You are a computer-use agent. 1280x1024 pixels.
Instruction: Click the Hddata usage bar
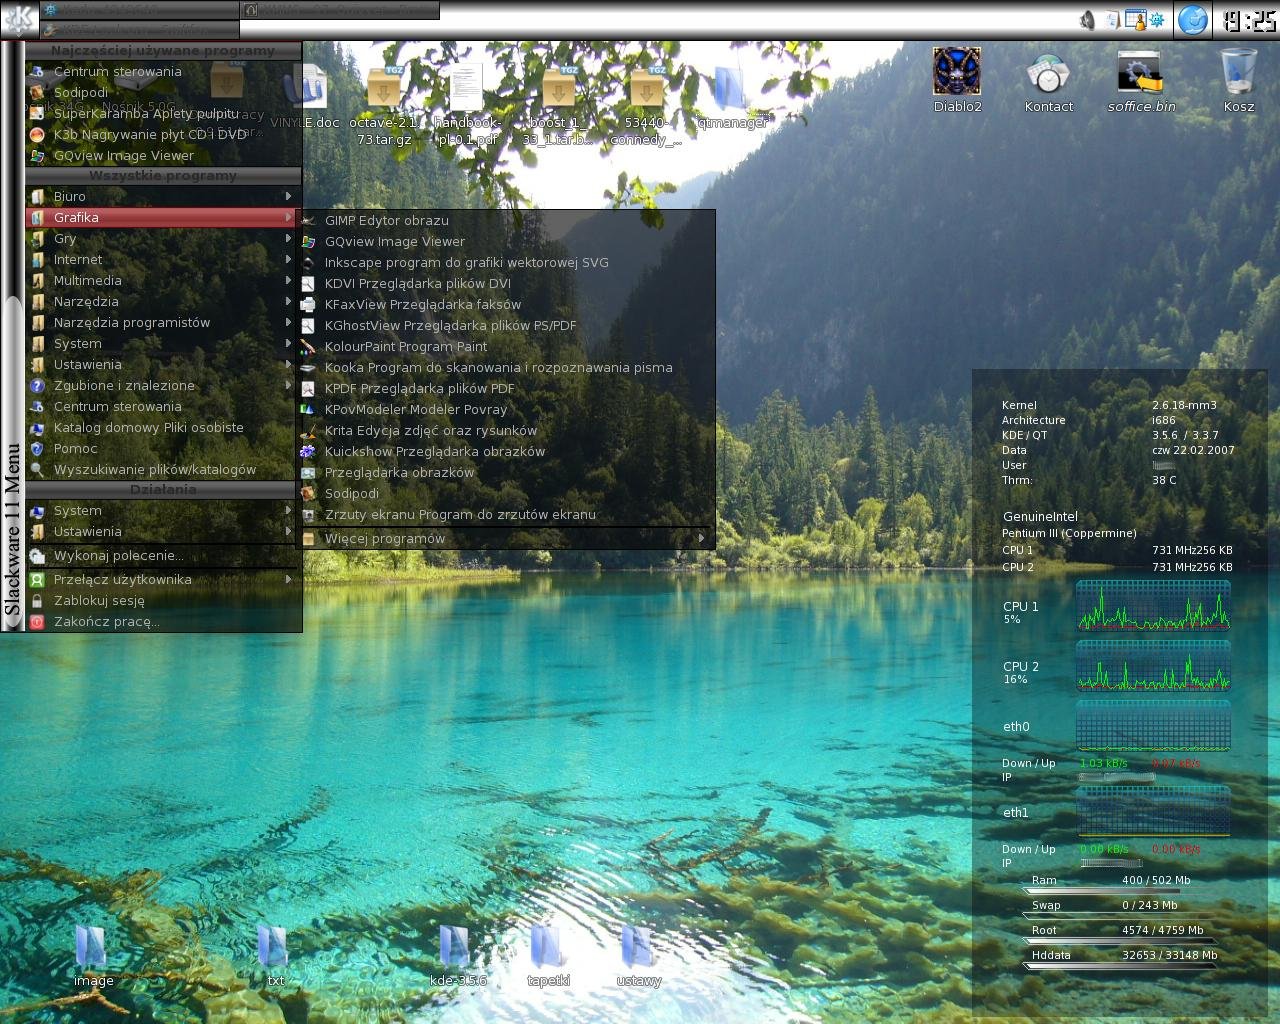pyautogui.click(x=1118, y=966)
